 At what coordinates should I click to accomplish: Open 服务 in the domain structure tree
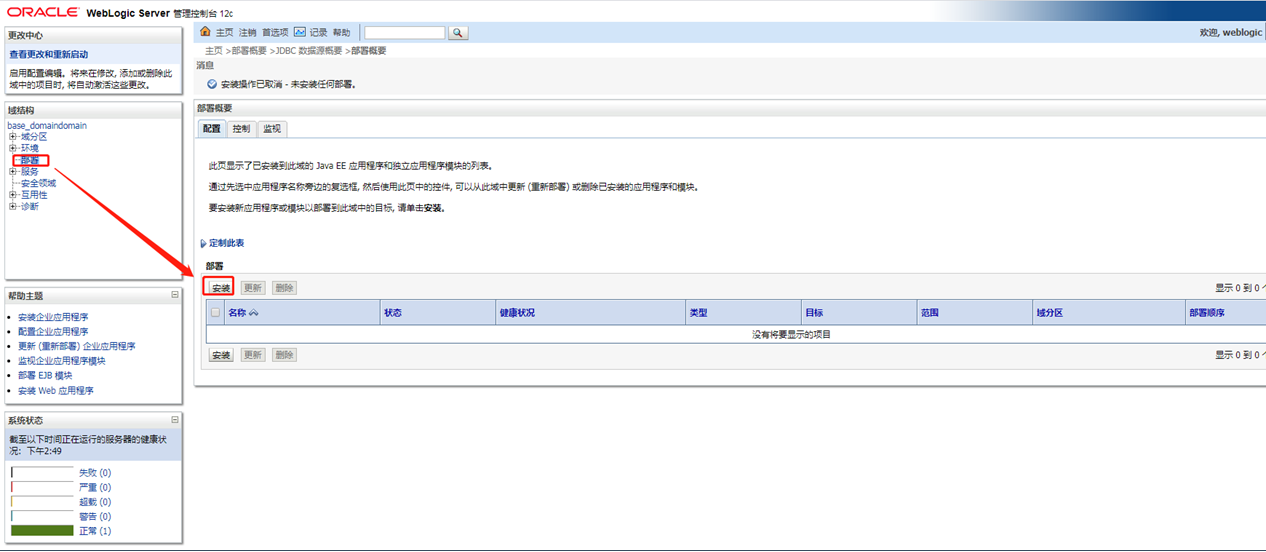pyautogui.click(x=30, y=172)
